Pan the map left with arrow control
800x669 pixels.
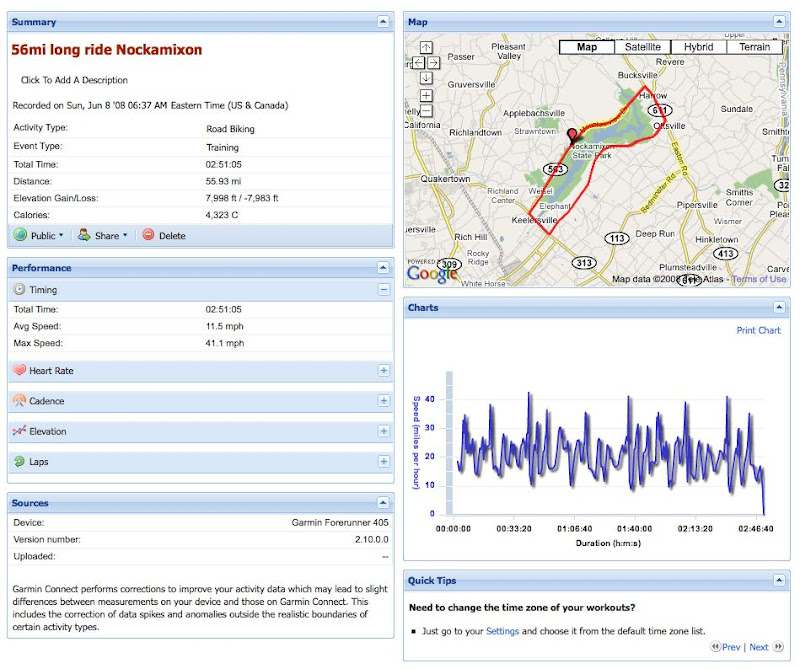[x=418, y=62]
